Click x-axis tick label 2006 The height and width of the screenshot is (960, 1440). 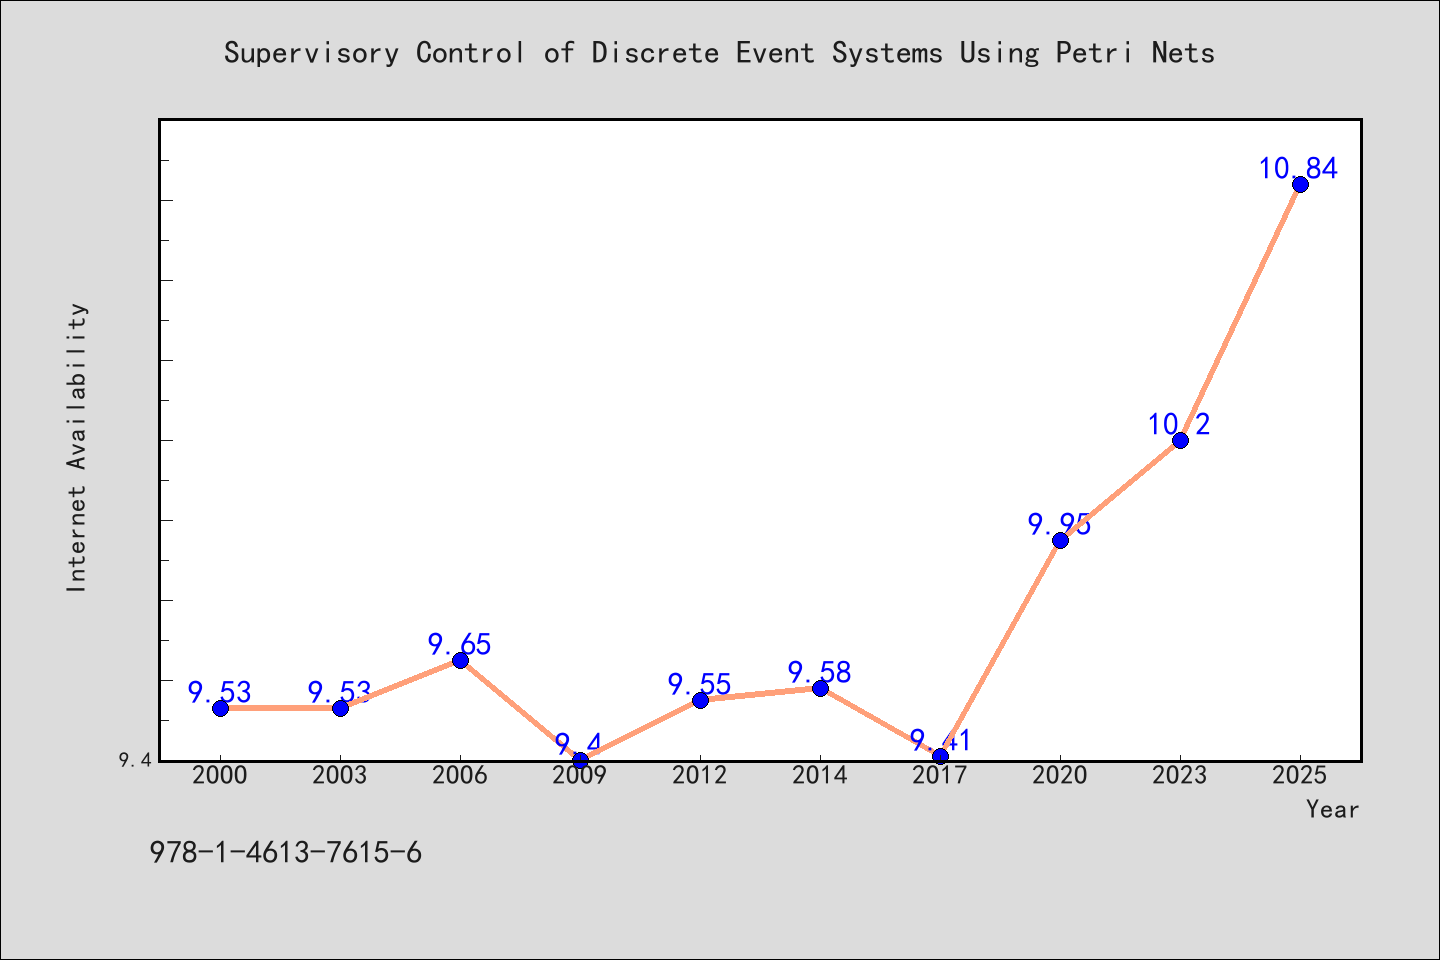coord(460,776)
